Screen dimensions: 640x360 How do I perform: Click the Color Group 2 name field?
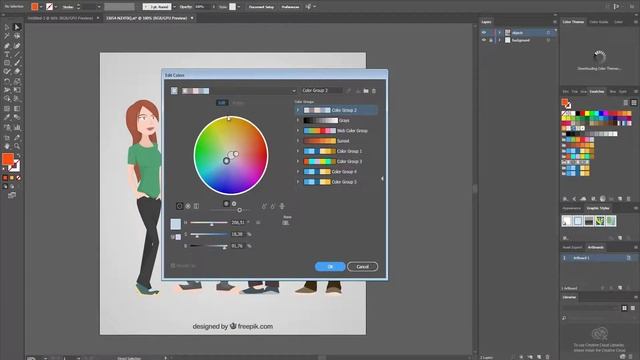[322, 90]
